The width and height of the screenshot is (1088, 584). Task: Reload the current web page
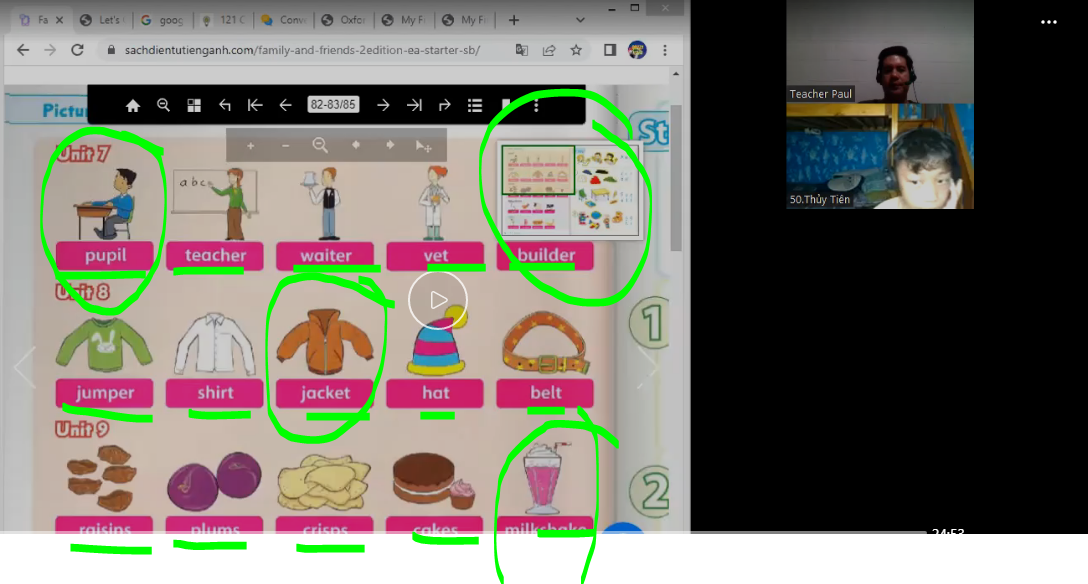77,50
